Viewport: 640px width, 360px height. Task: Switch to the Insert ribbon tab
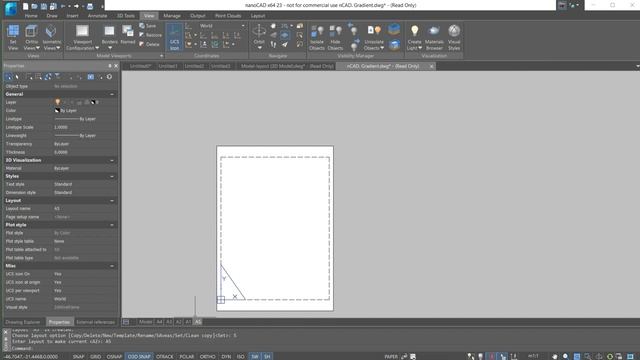coord(72,16)
